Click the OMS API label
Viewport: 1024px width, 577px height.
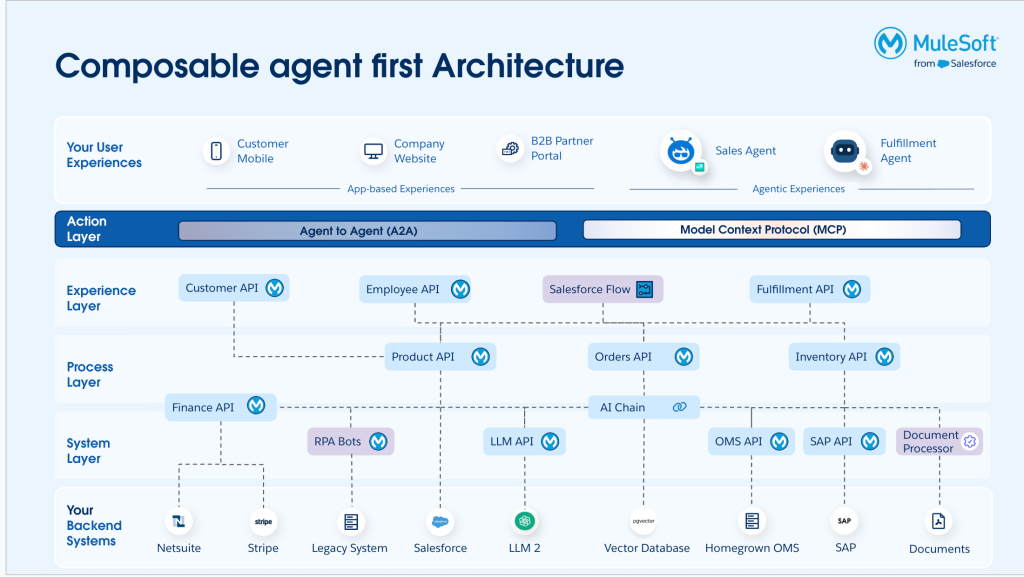[x=739, y=442]
